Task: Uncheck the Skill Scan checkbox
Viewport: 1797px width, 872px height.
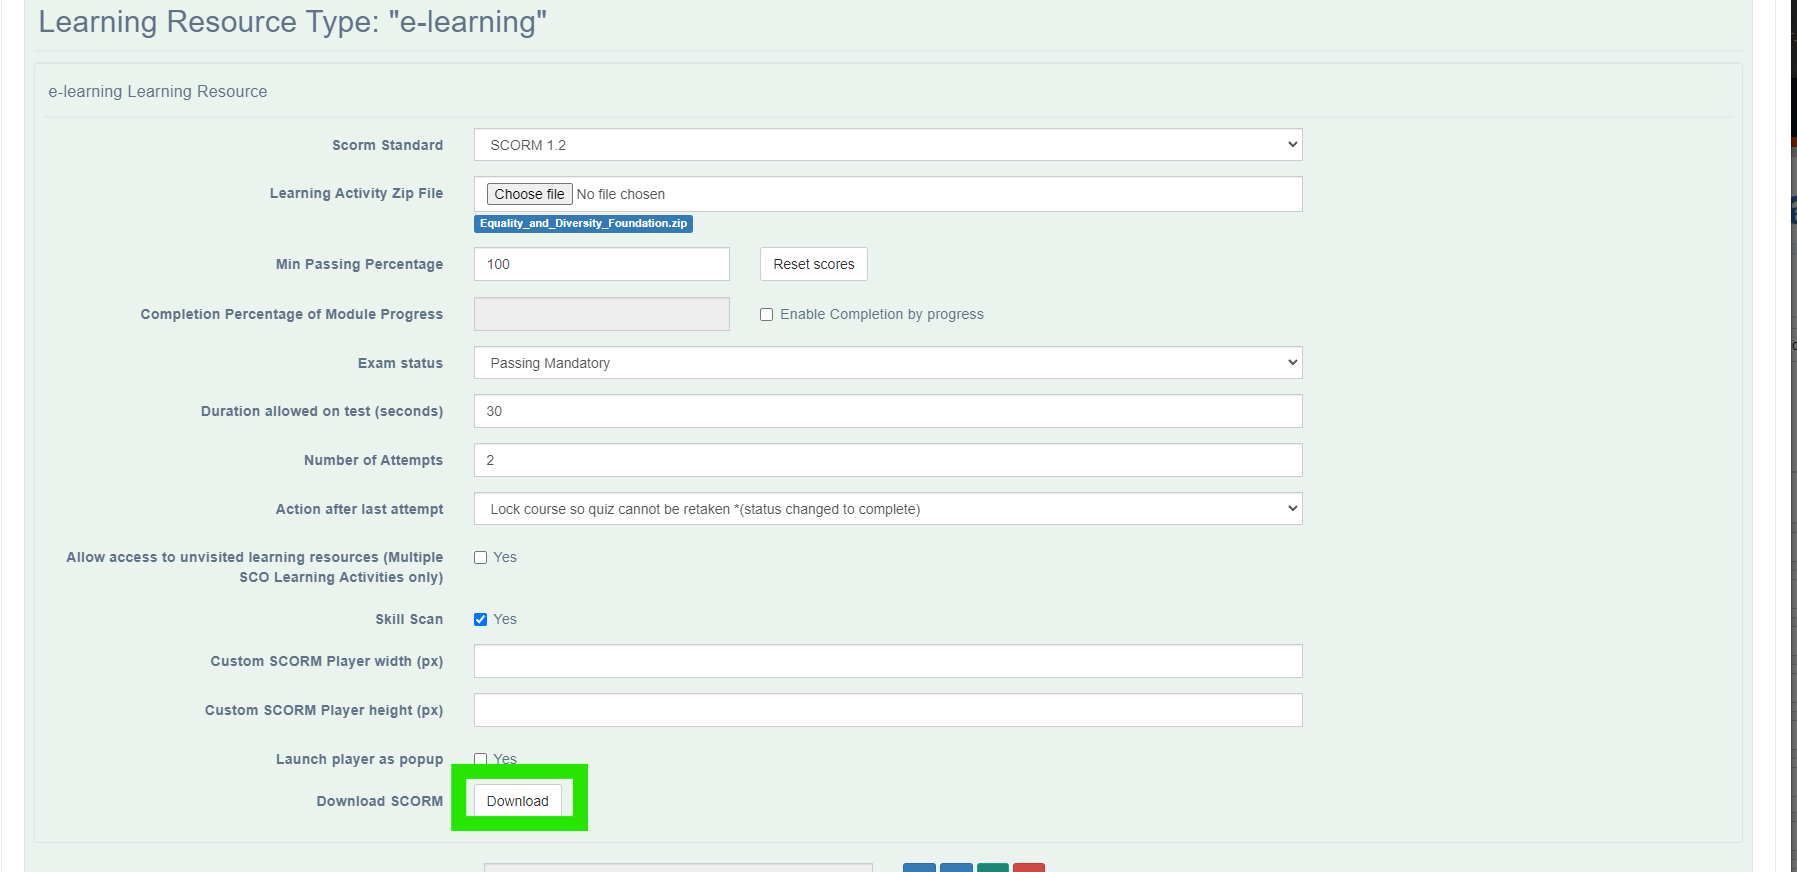Action: click(481, 620)
